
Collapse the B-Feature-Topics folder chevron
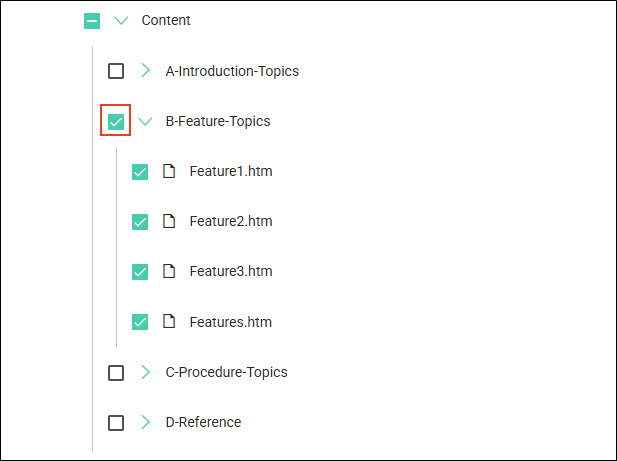[x=146, y=122]
